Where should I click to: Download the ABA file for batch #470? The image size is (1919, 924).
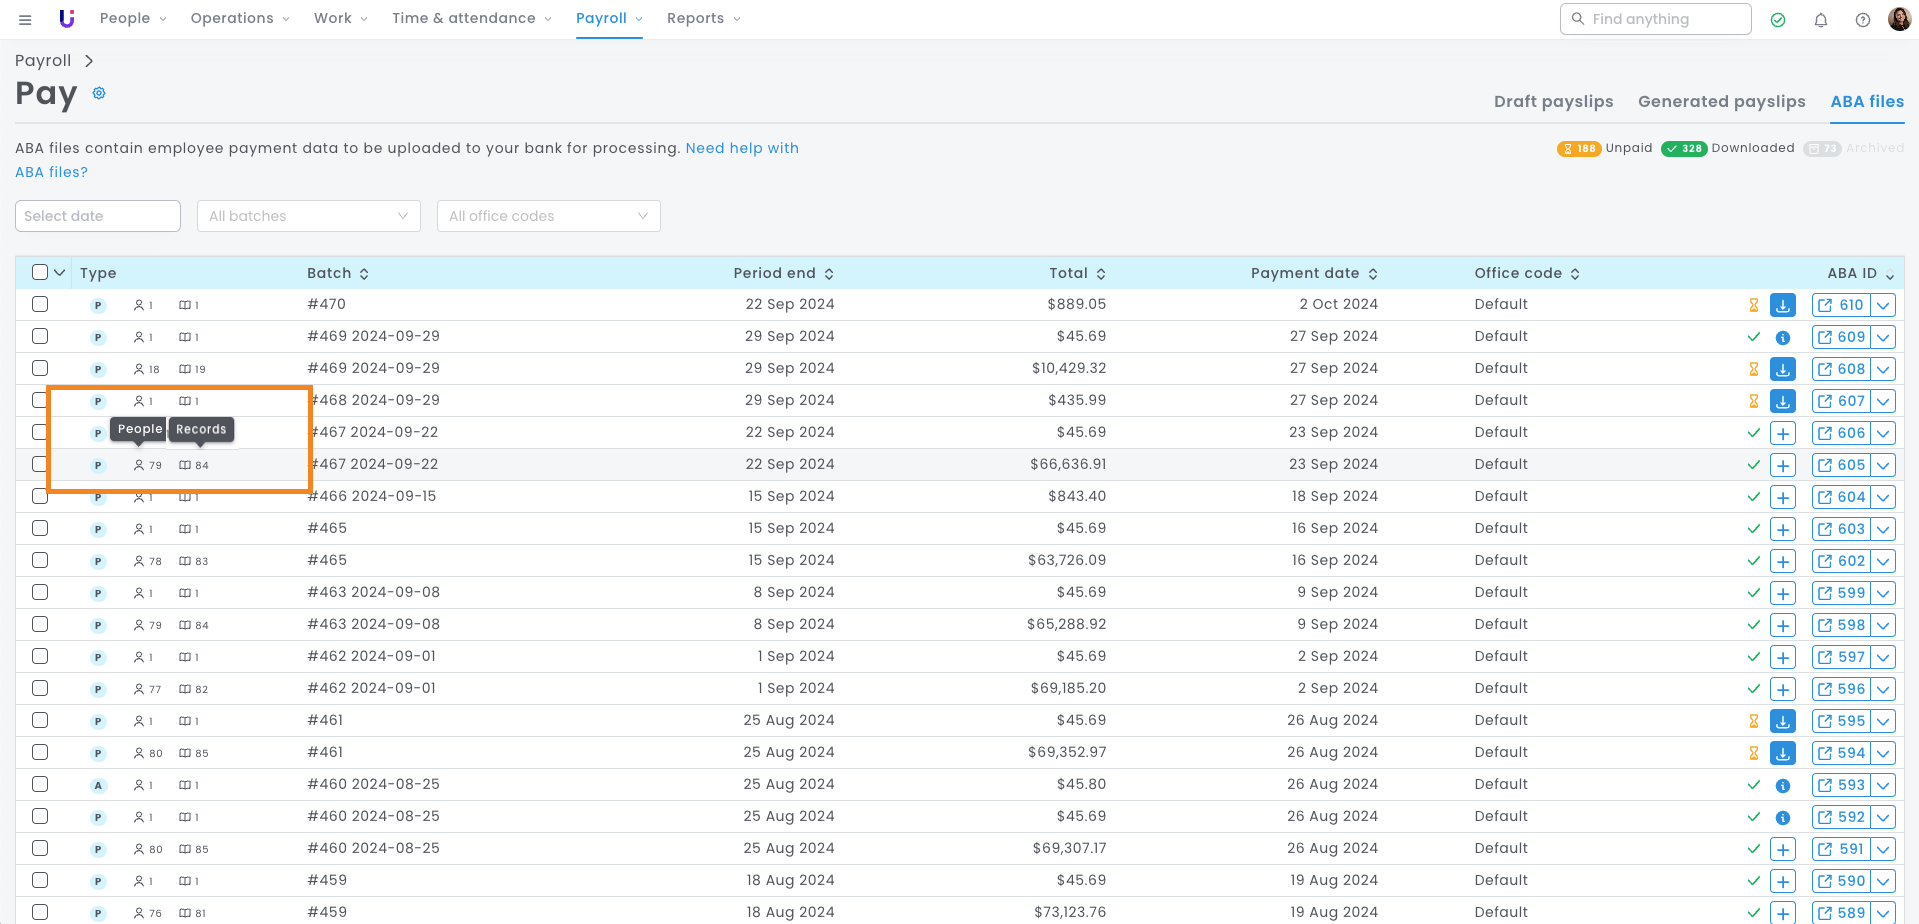pyautogui.click(x=1782, y=305)
